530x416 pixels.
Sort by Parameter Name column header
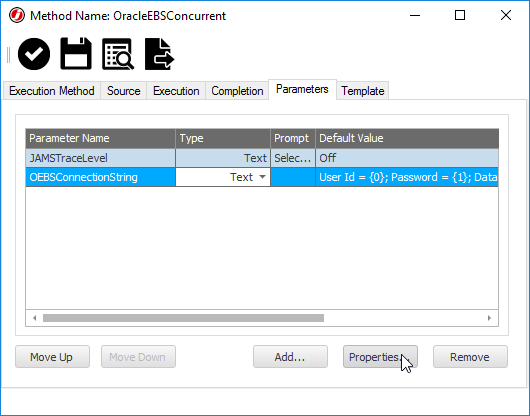pyautogui.click(x=100, y=138)
